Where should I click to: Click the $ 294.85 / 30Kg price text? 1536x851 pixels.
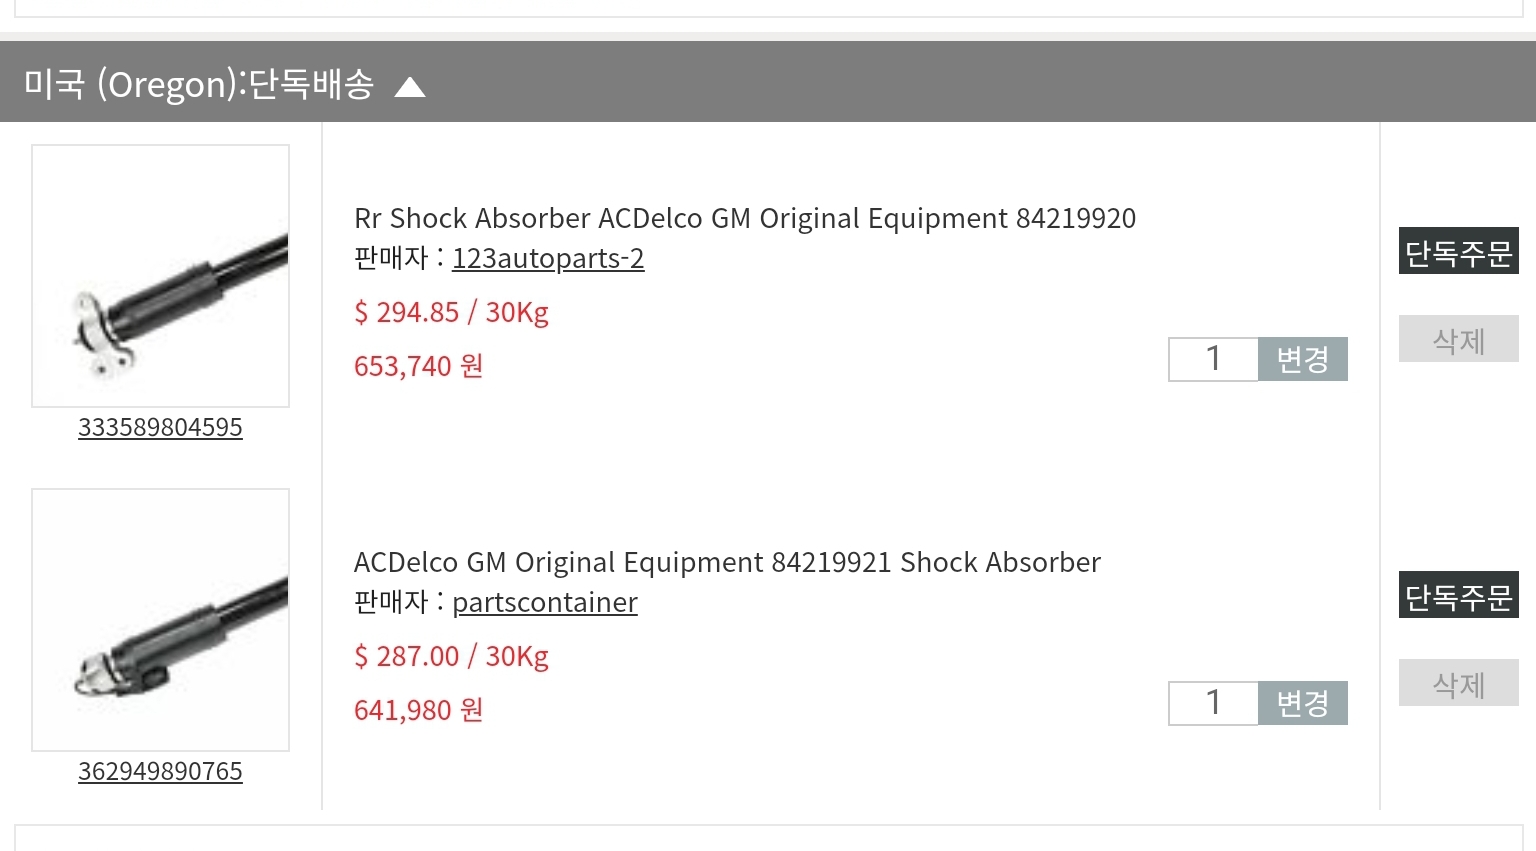point(451,312)
